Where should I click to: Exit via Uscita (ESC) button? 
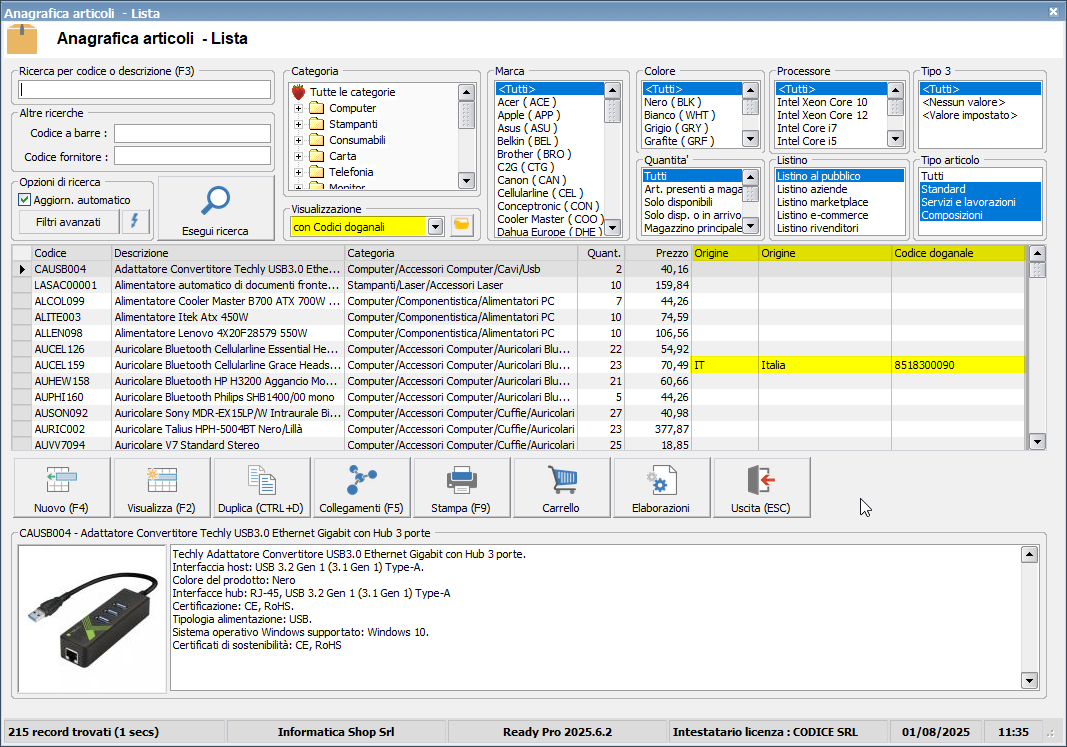tap(761, 488)
